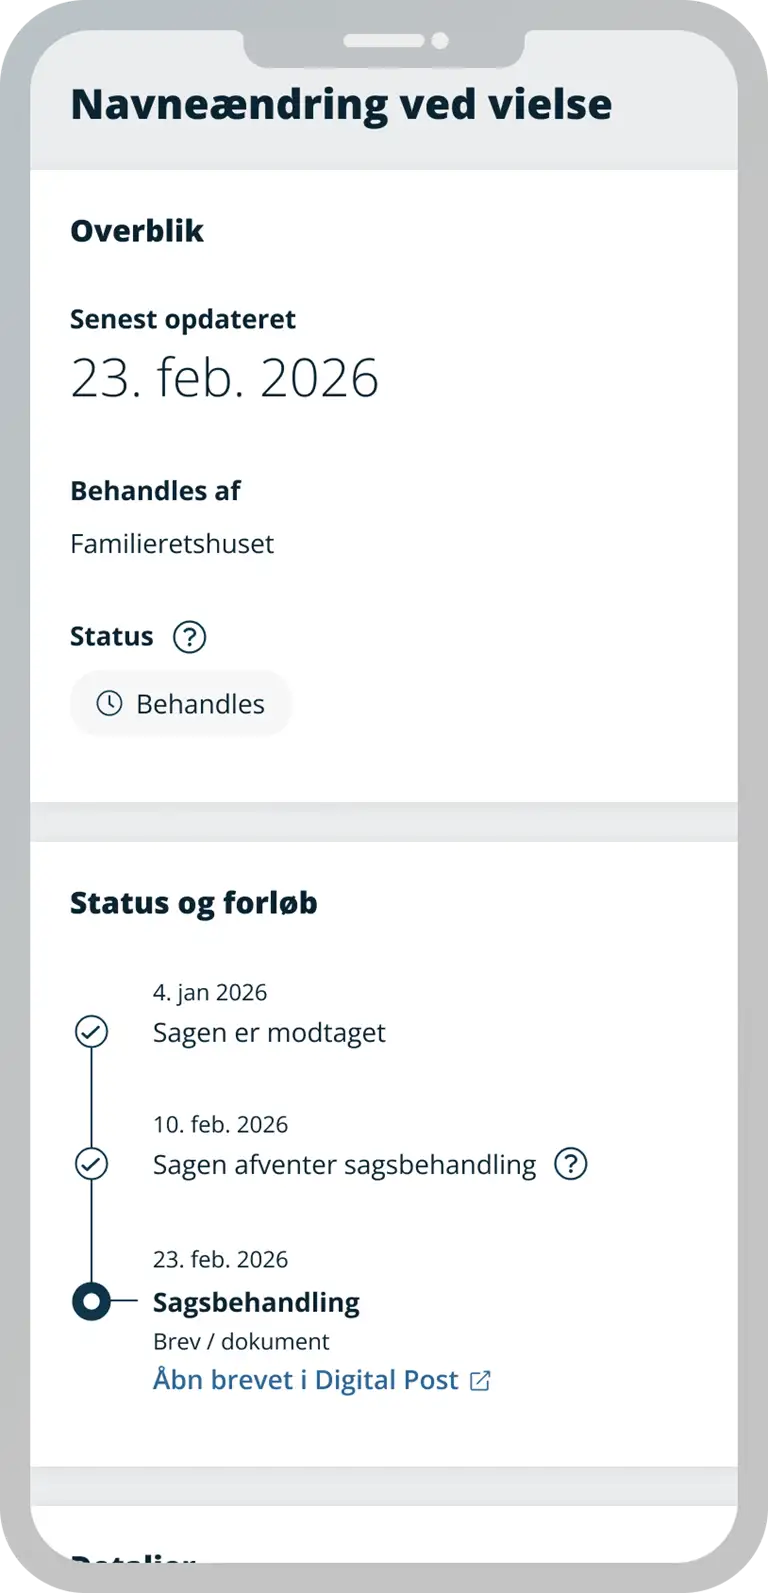This screenshot has height=1593, width=768.
Task: Click the Sagen er modtaget timeline entry
Action: point(269,1032)
